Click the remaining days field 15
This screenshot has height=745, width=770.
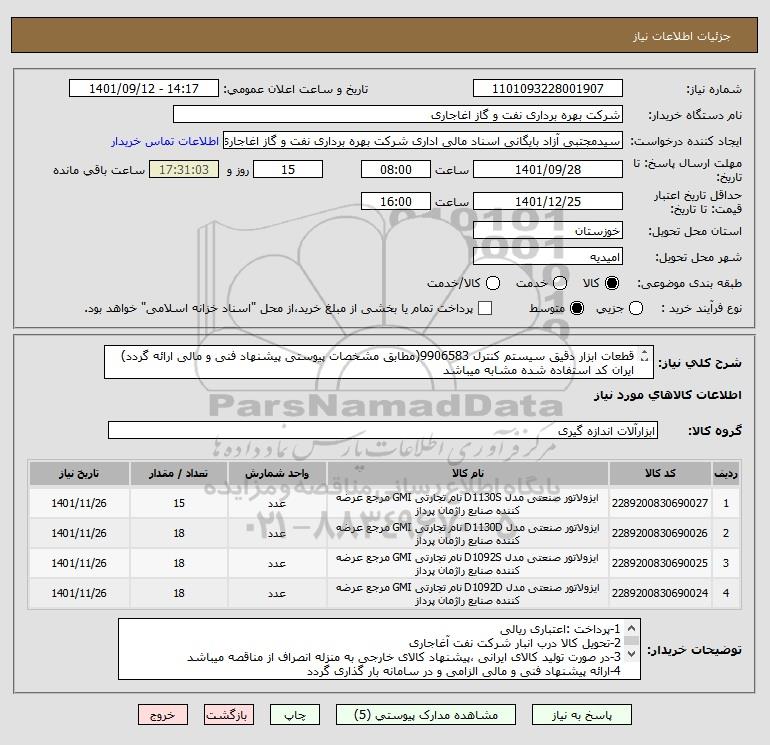point(288,170)
